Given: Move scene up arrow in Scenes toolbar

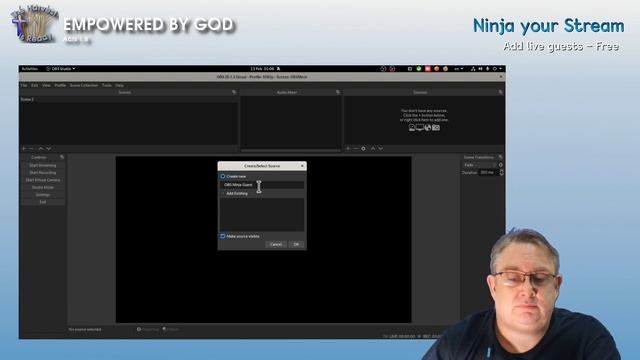Looking at the screenshot, I should 41,149.
